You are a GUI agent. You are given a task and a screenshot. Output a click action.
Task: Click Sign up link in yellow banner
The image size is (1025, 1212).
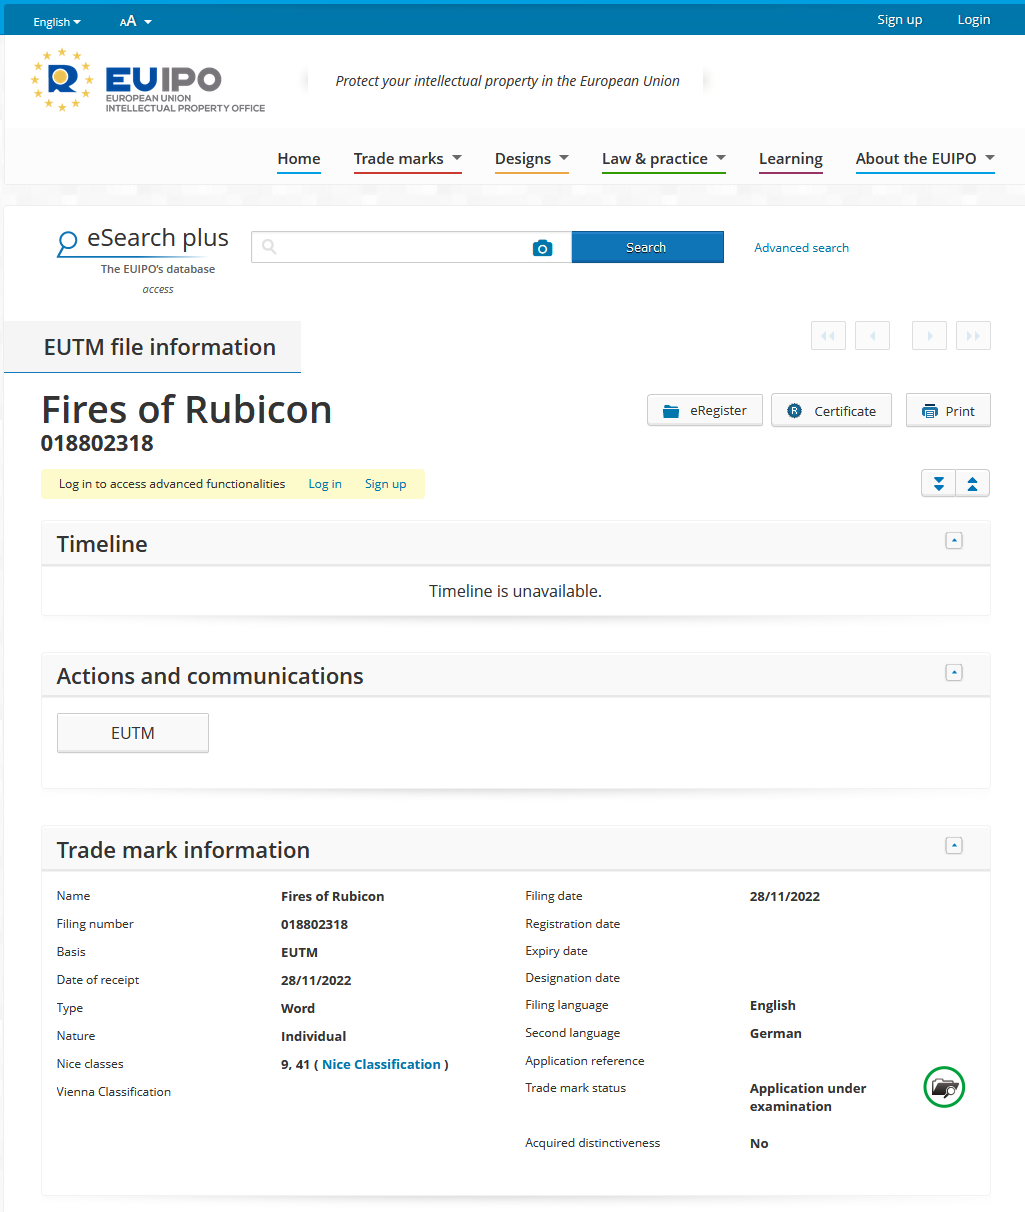[385, 484]
